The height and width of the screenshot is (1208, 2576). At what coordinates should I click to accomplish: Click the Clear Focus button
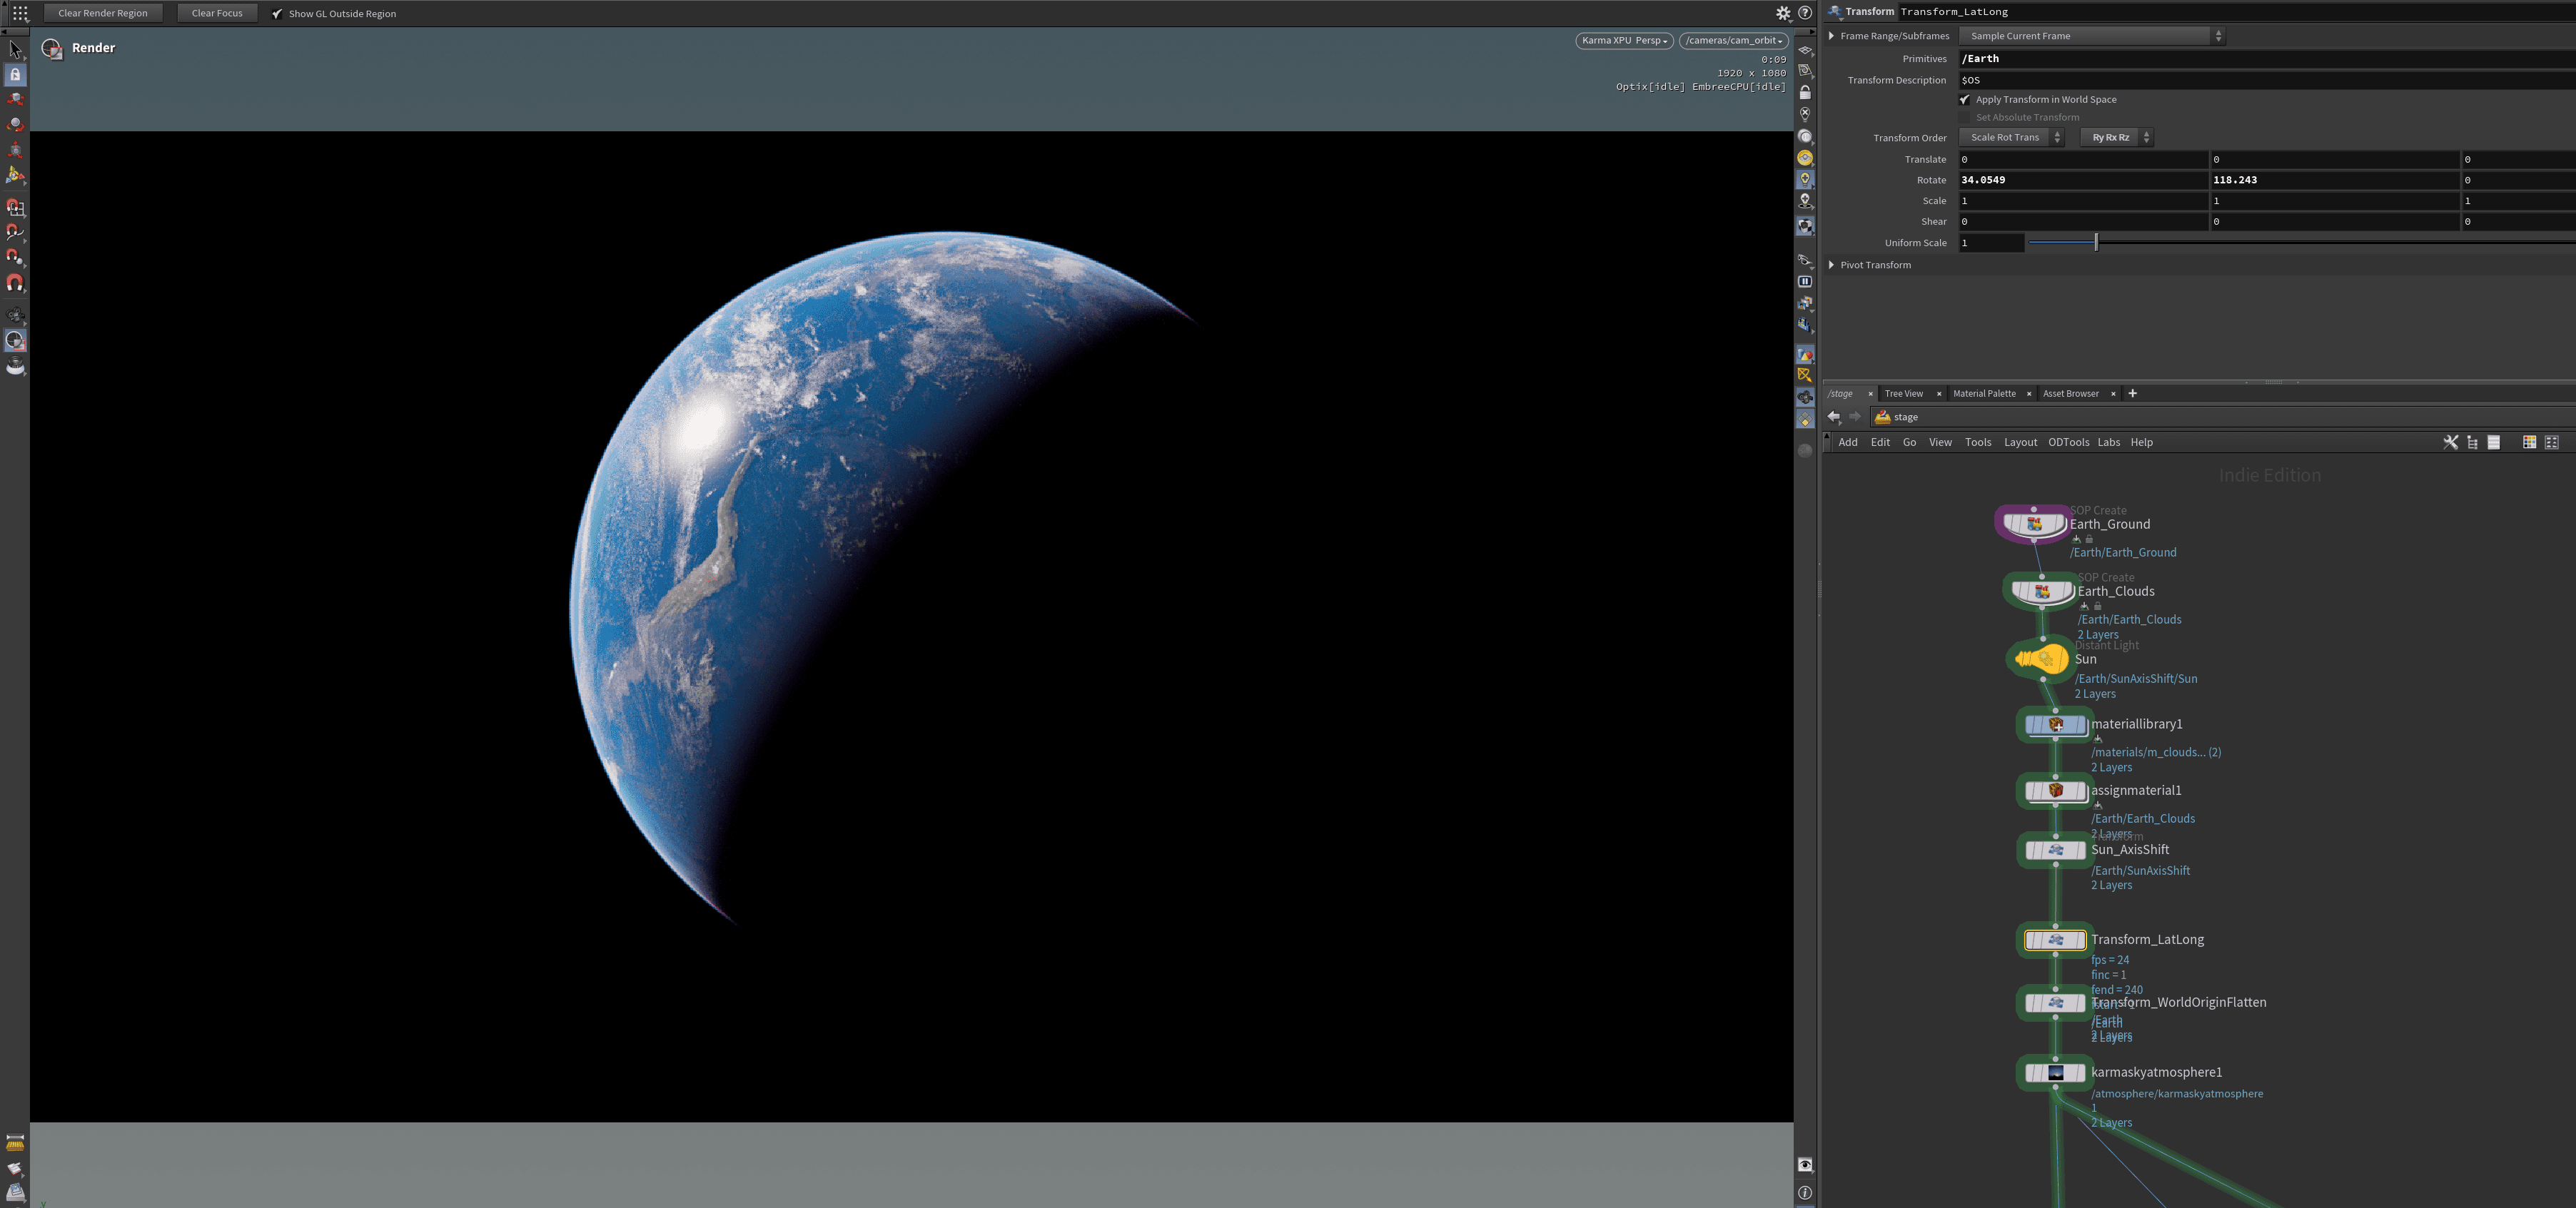(x=216, y=13)
